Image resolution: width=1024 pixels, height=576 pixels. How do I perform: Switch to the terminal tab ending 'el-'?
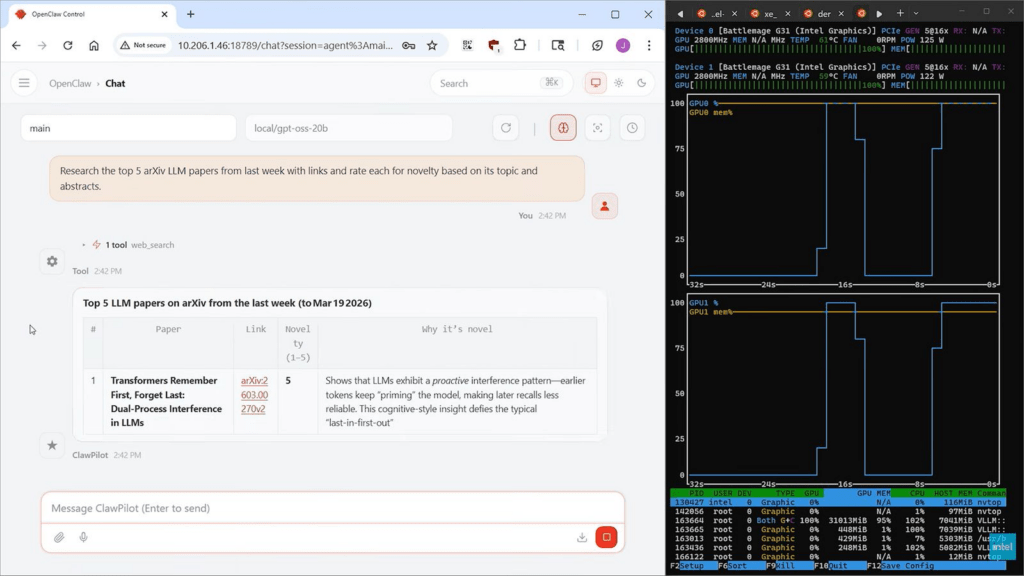click(716, 13)
